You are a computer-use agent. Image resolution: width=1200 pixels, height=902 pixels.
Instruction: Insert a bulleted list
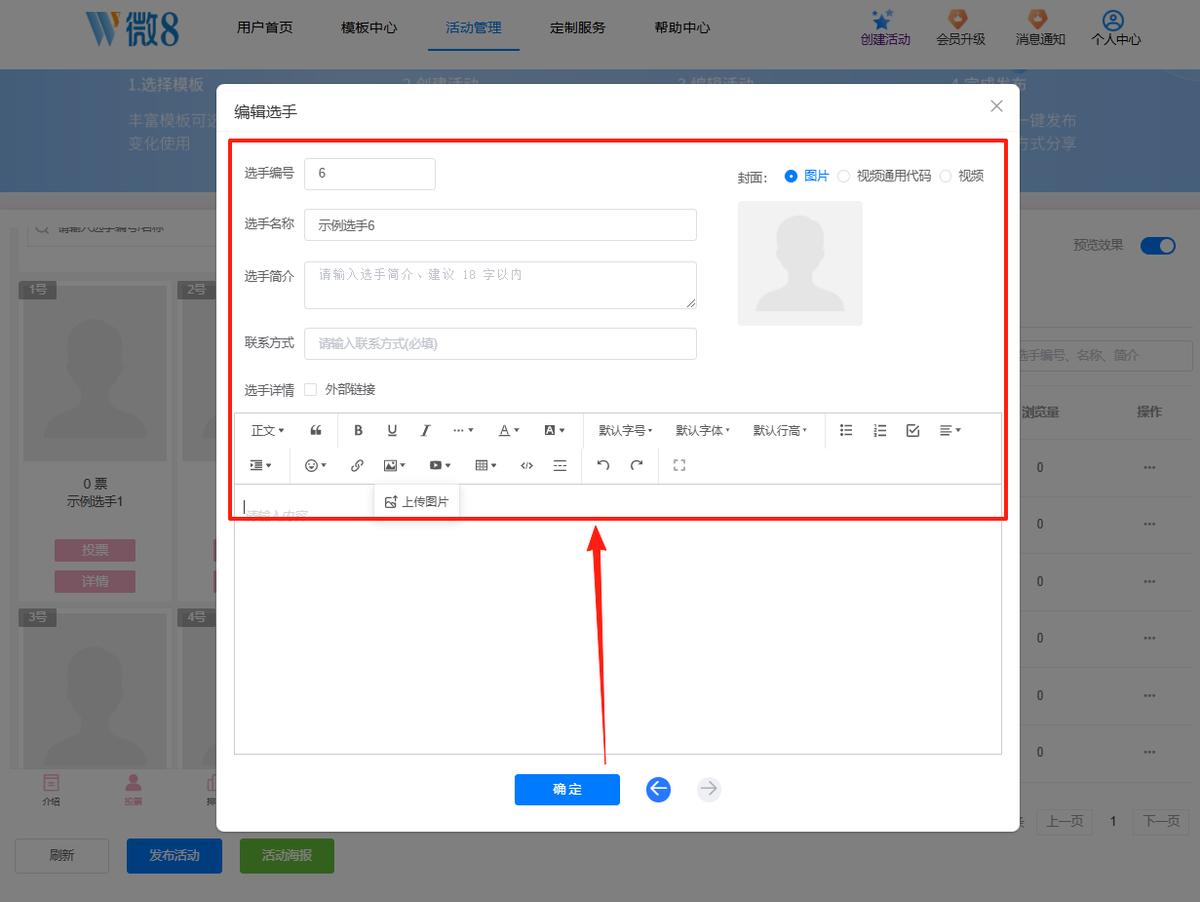tap(846, 431)
